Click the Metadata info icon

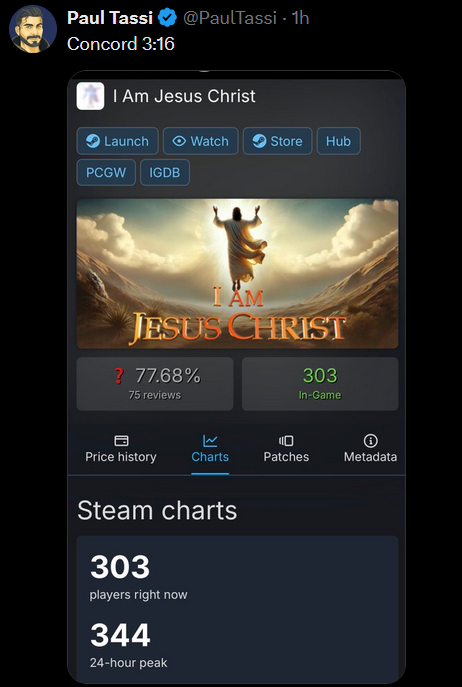click(x=370, y=440)
